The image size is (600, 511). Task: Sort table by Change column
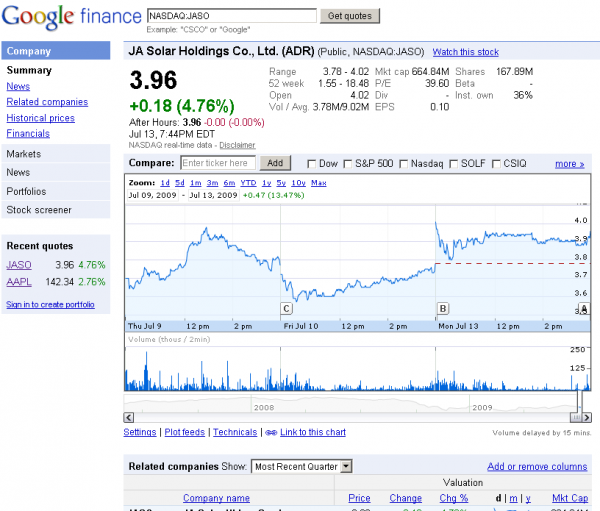(406, 498)
